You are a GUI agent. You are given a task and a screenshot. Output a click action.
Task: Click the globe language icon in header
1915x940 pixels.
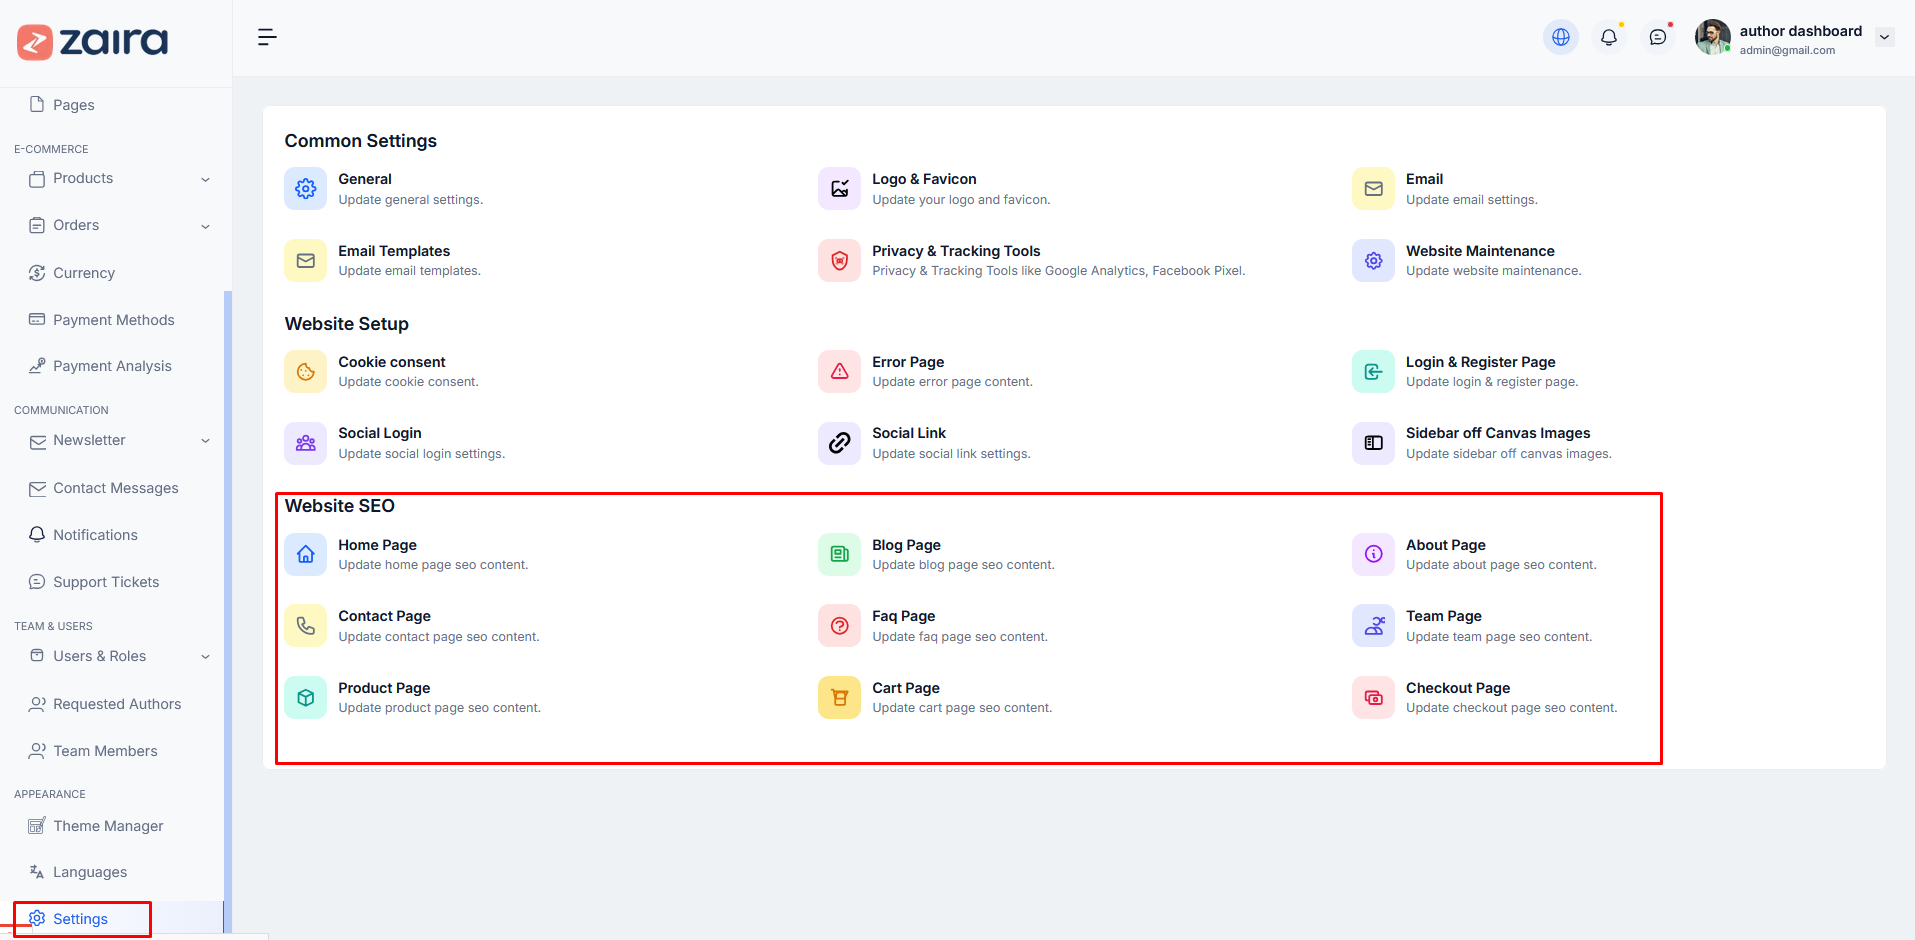(1560, 38)
